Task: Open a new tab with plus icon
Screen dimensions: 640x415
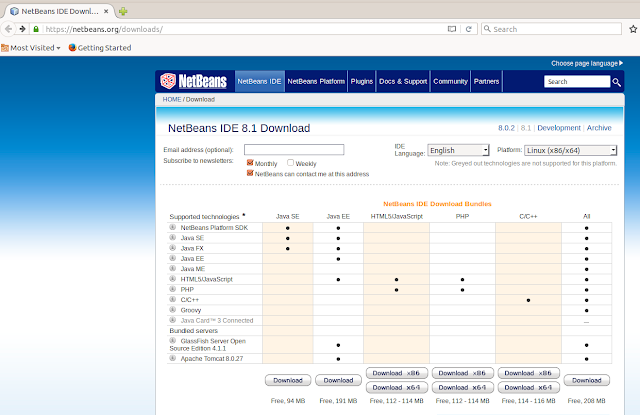Action: click(x=123, y=11)
